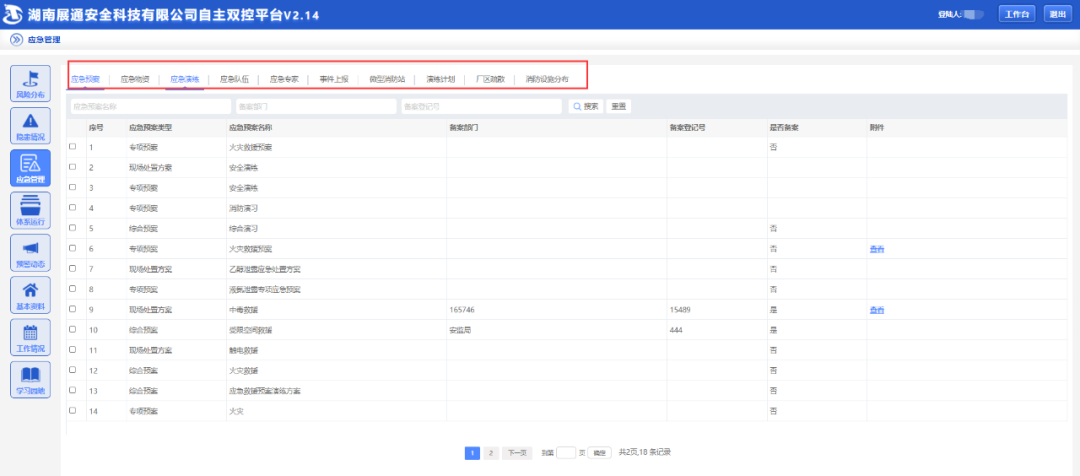Screen dimensions: 1080x476
Task: Tick the checkbox for row 2 现场处置方案
Action: point(73,167)
